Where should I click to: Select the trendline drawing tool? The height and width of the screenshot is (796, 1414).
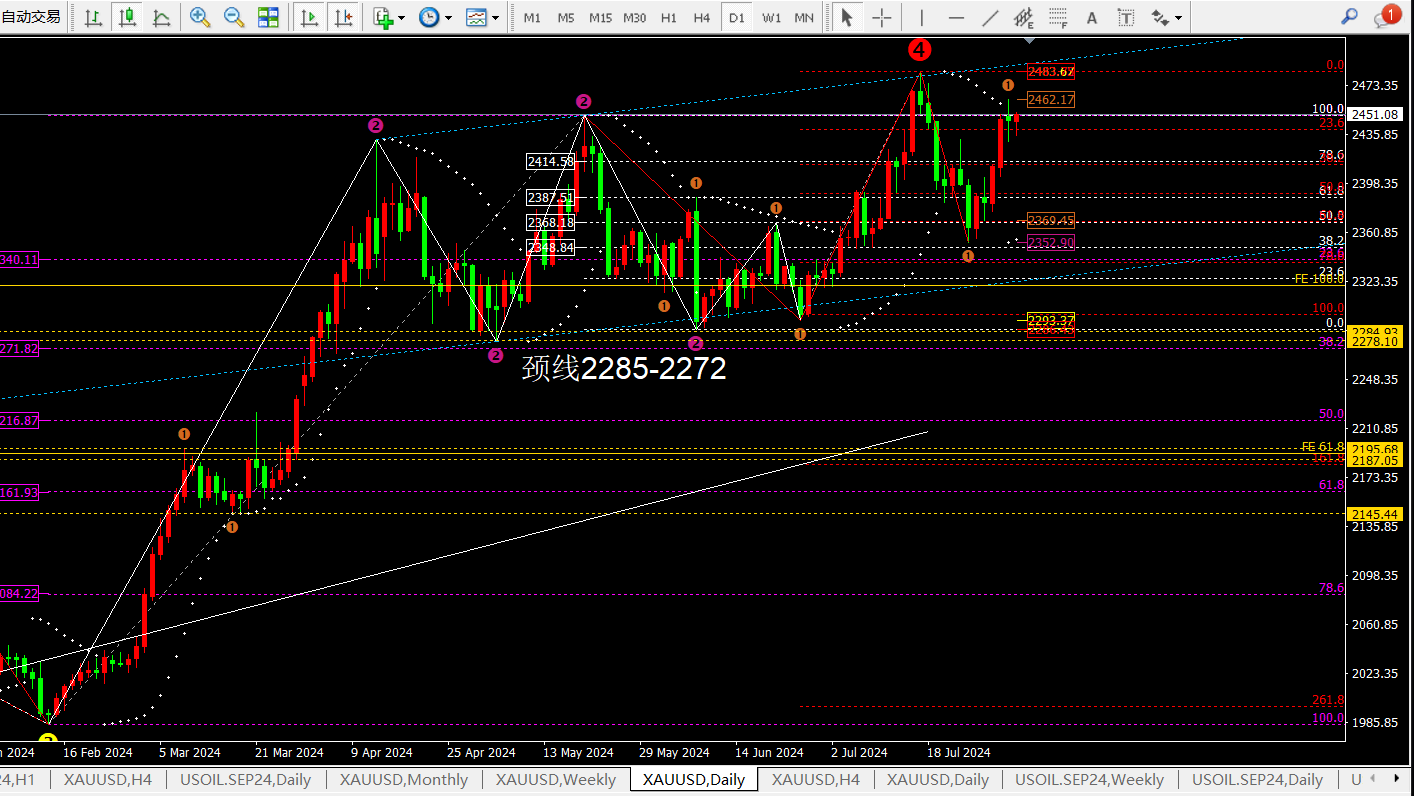pyautogui.click(x=989, y=17)
